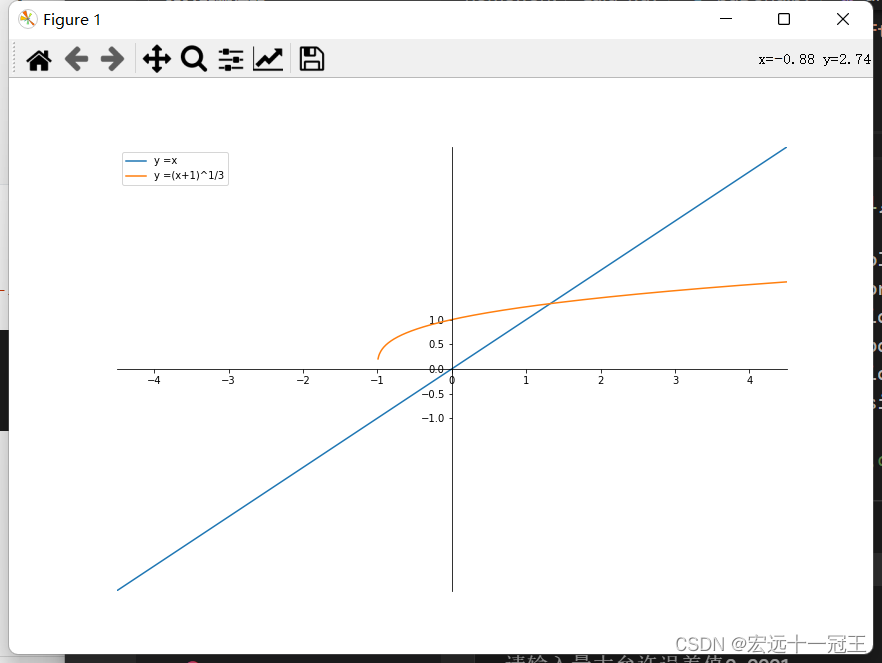Click the cursor coordinates readout 'x=-0.88 y=2.74'

click(814, 60)
